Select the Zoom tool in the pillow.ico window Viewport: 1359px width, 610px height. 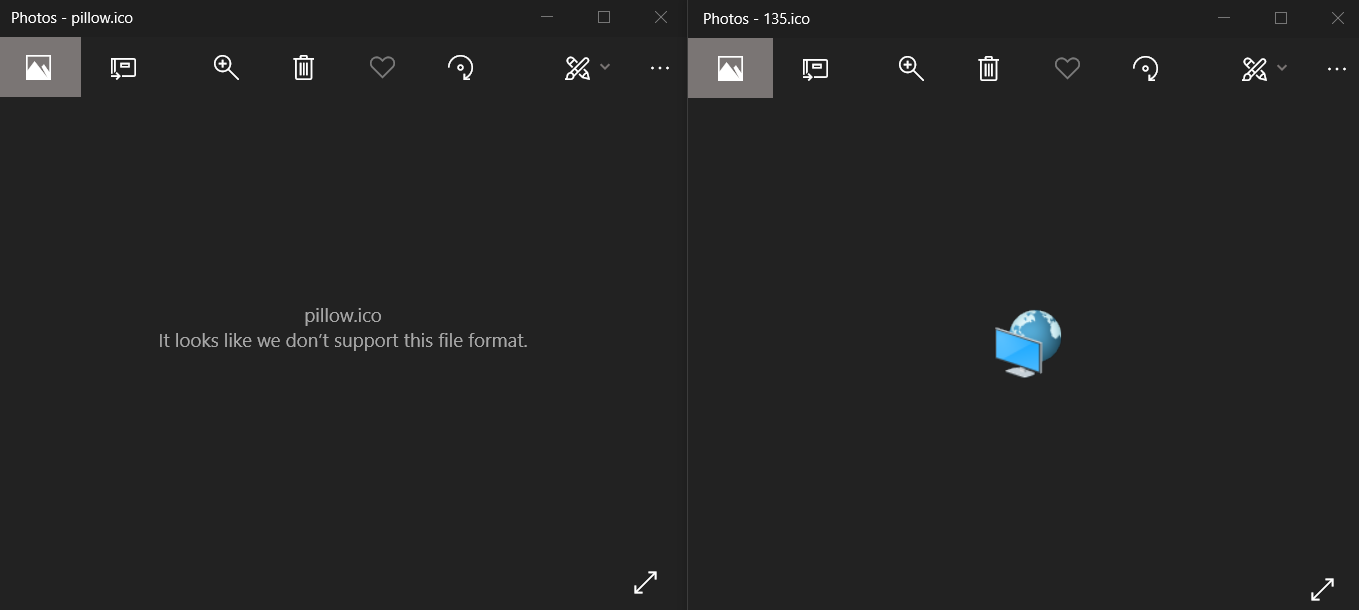click(226, 67)
